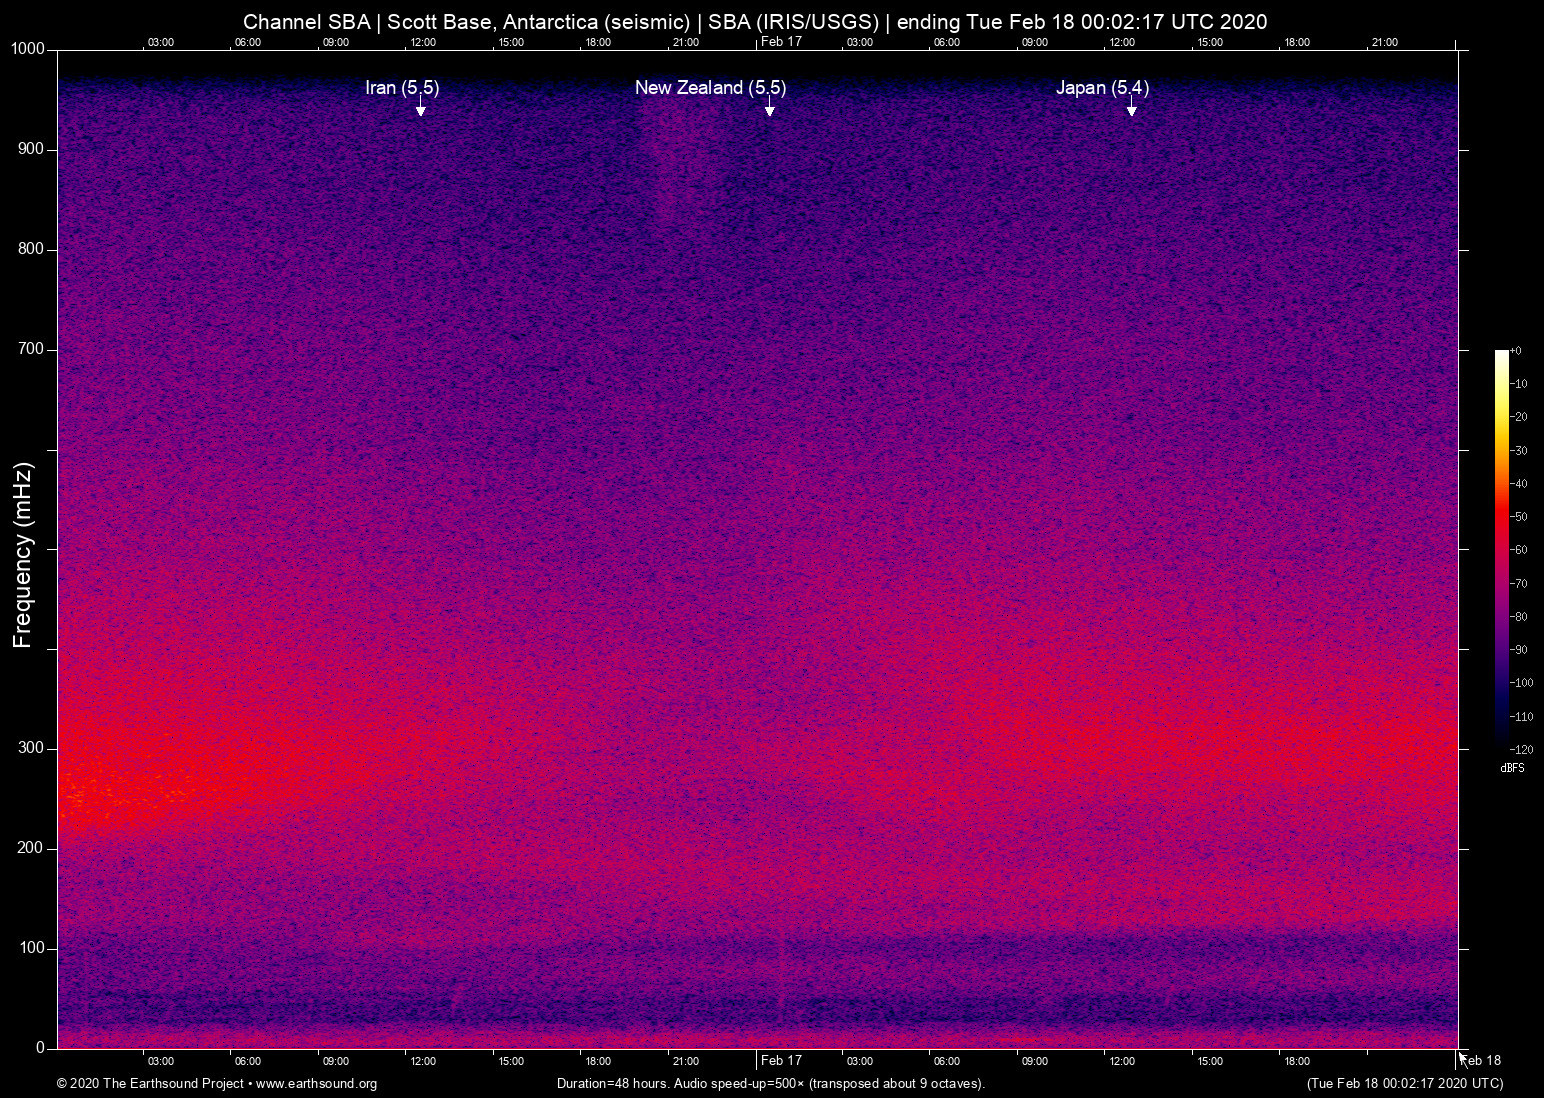Select the Japan (5.4) event label
1544x1098 pixels.
[x=1102, y=88]
